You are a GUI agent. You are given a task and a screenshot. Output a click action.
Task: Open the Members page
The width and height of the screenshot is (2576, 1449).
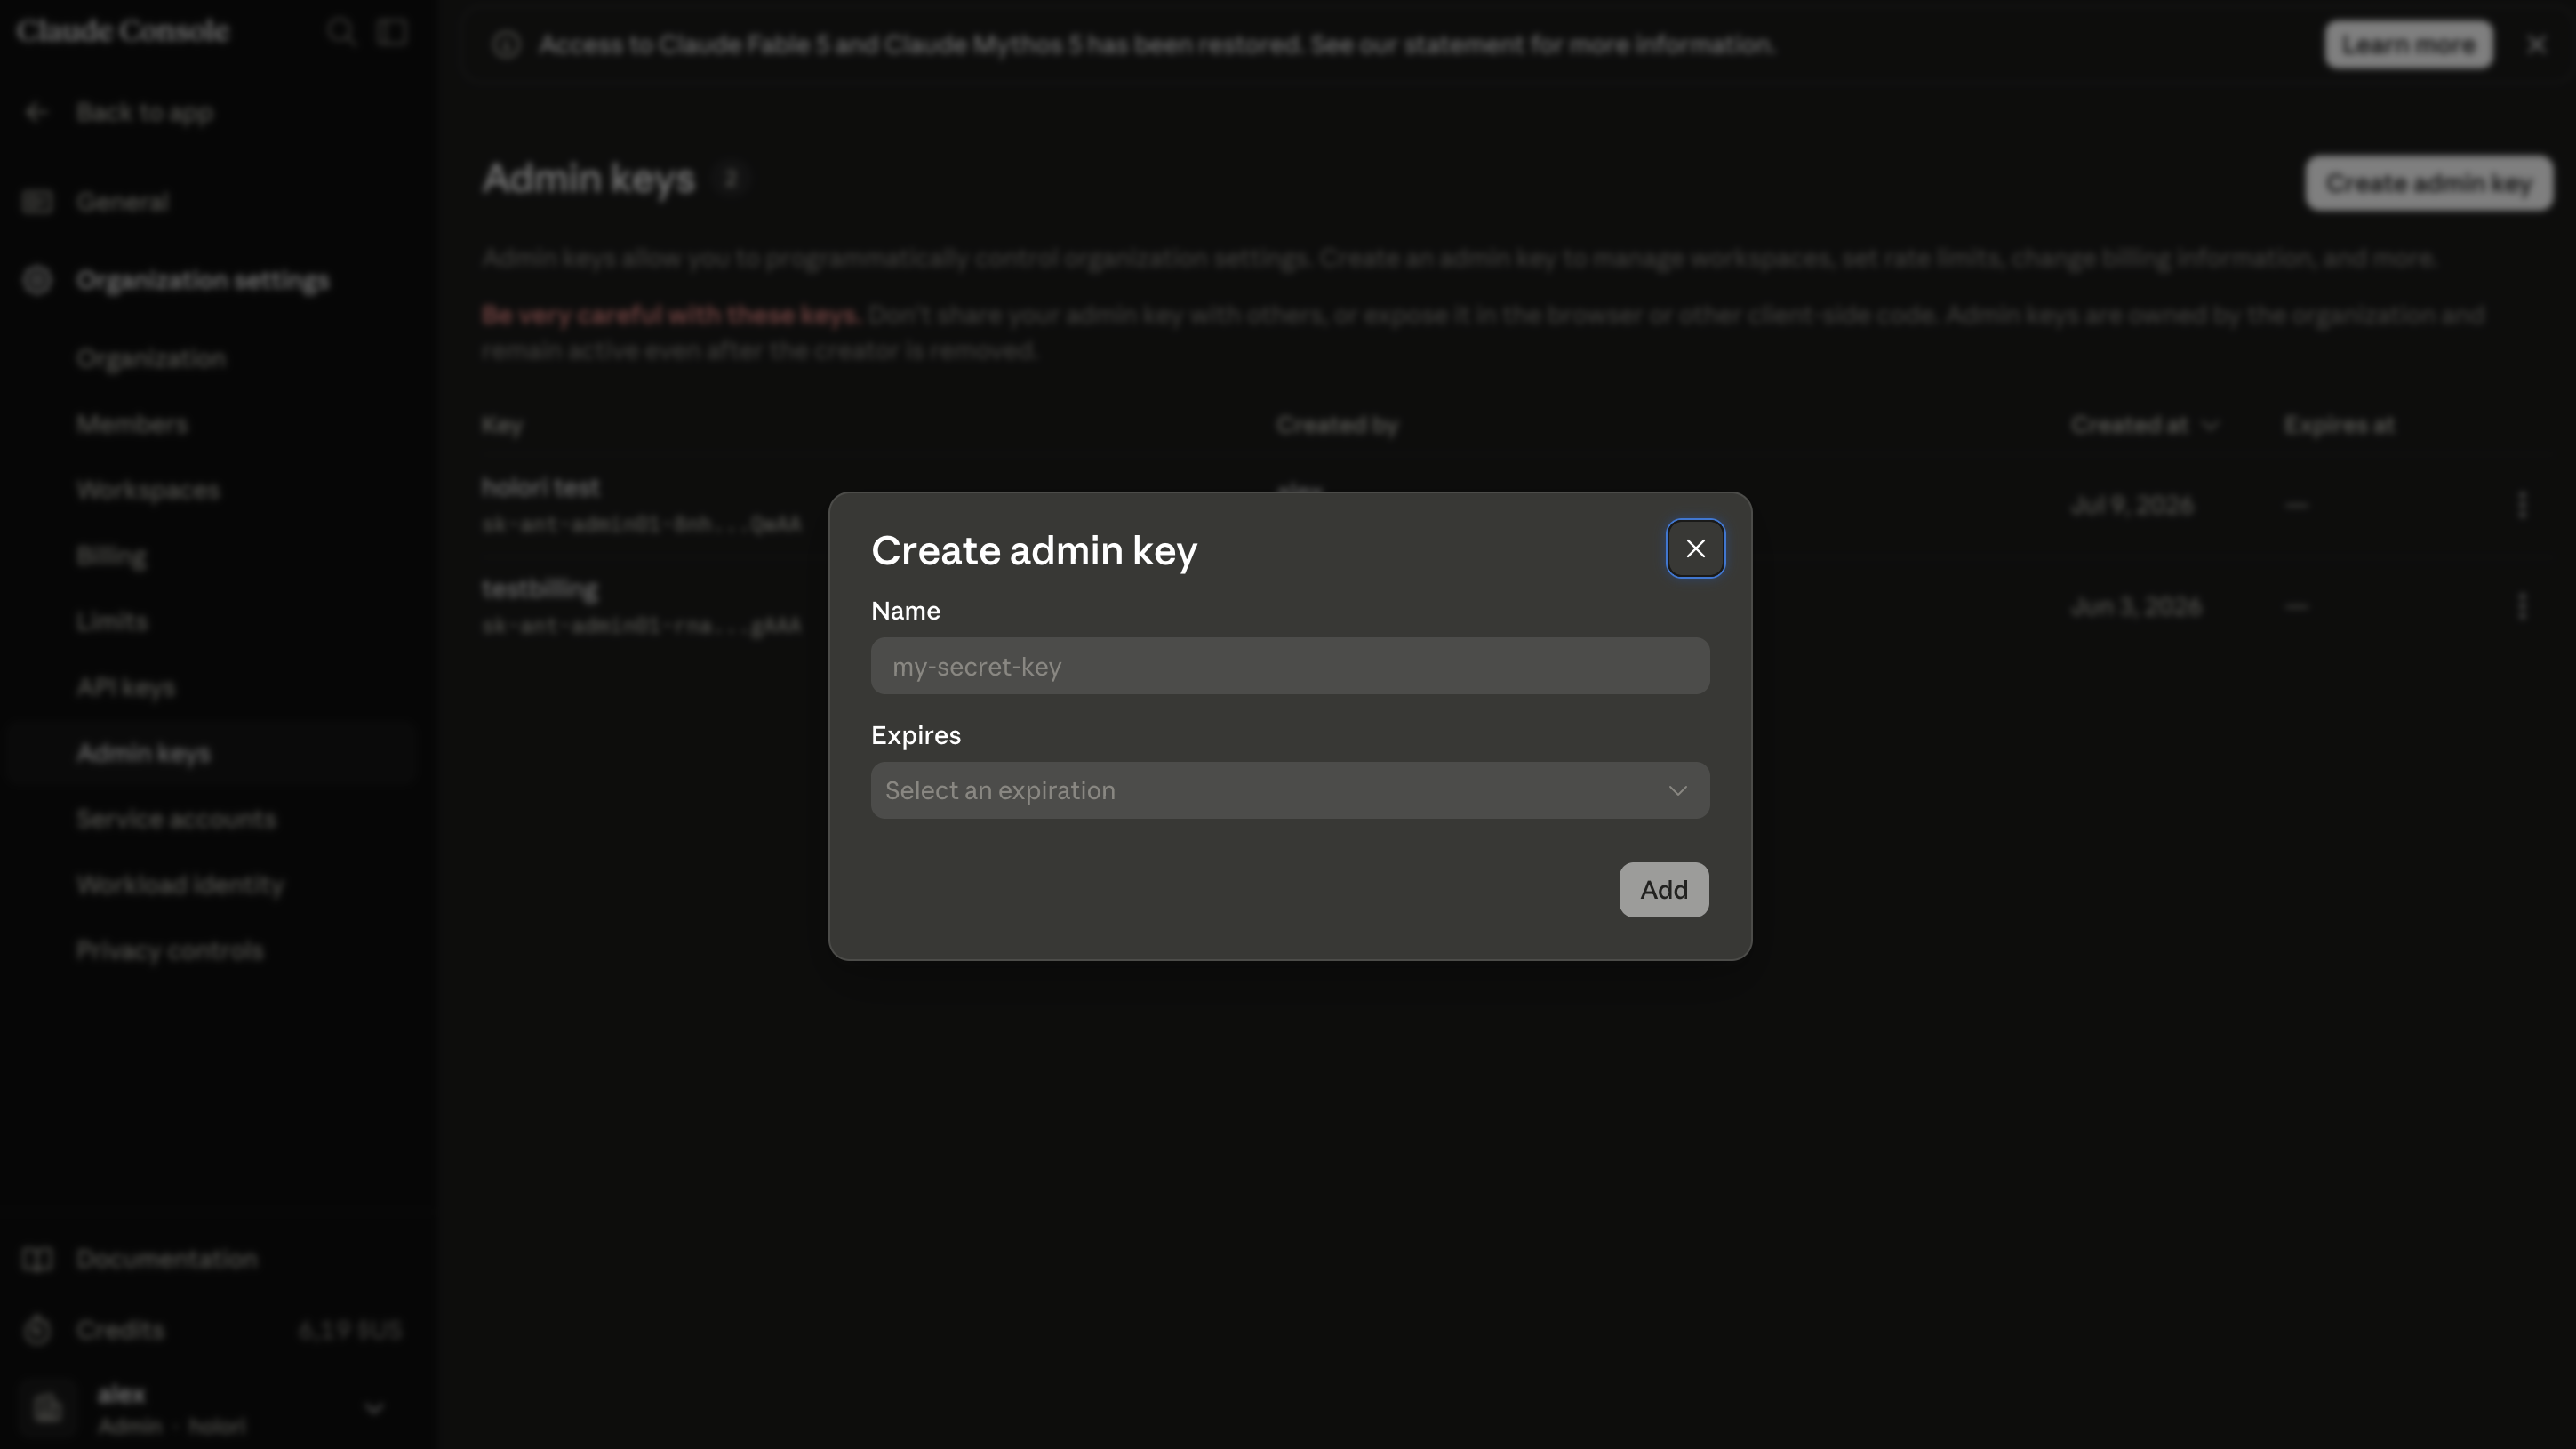(x=132, y=424)
